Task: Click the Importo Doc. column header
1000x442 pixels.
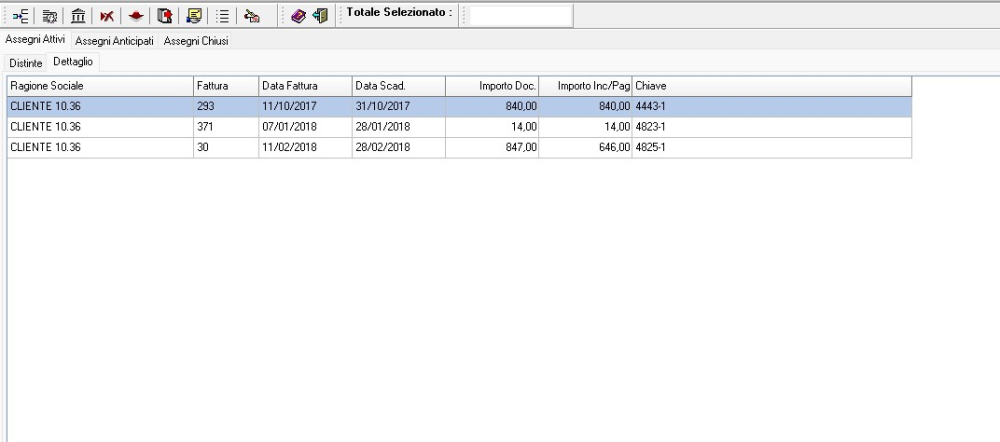Action: (492, 85)
